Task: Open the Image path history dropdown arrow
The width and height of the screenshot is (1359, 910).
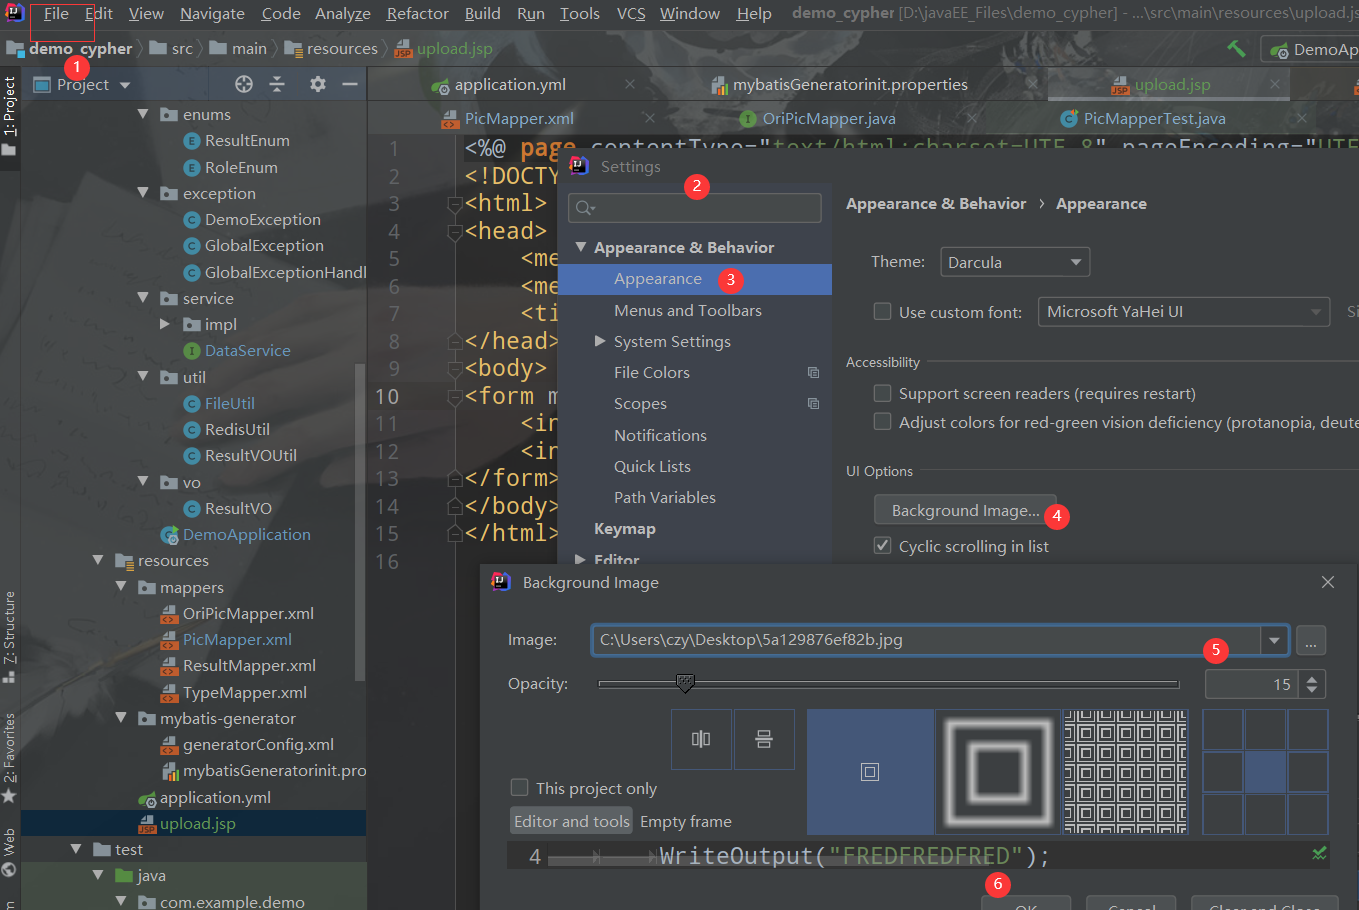Action: pos(1274,640)
